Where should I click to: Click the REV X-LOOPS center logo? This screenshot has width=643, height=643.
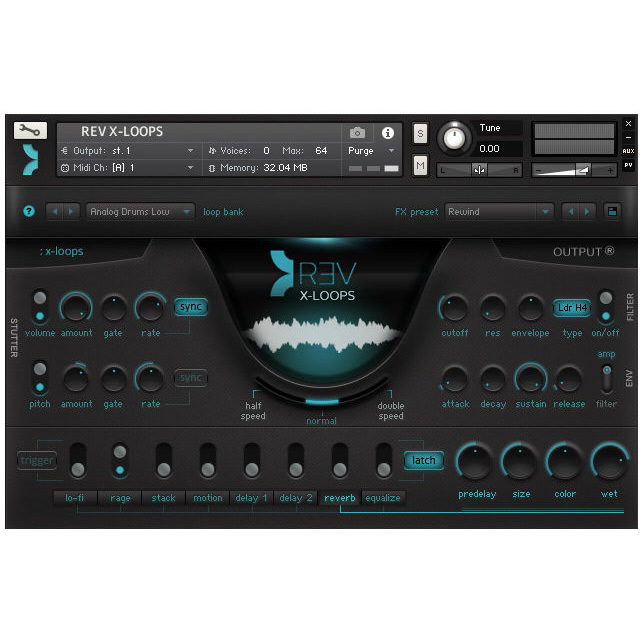click(314, 276)
